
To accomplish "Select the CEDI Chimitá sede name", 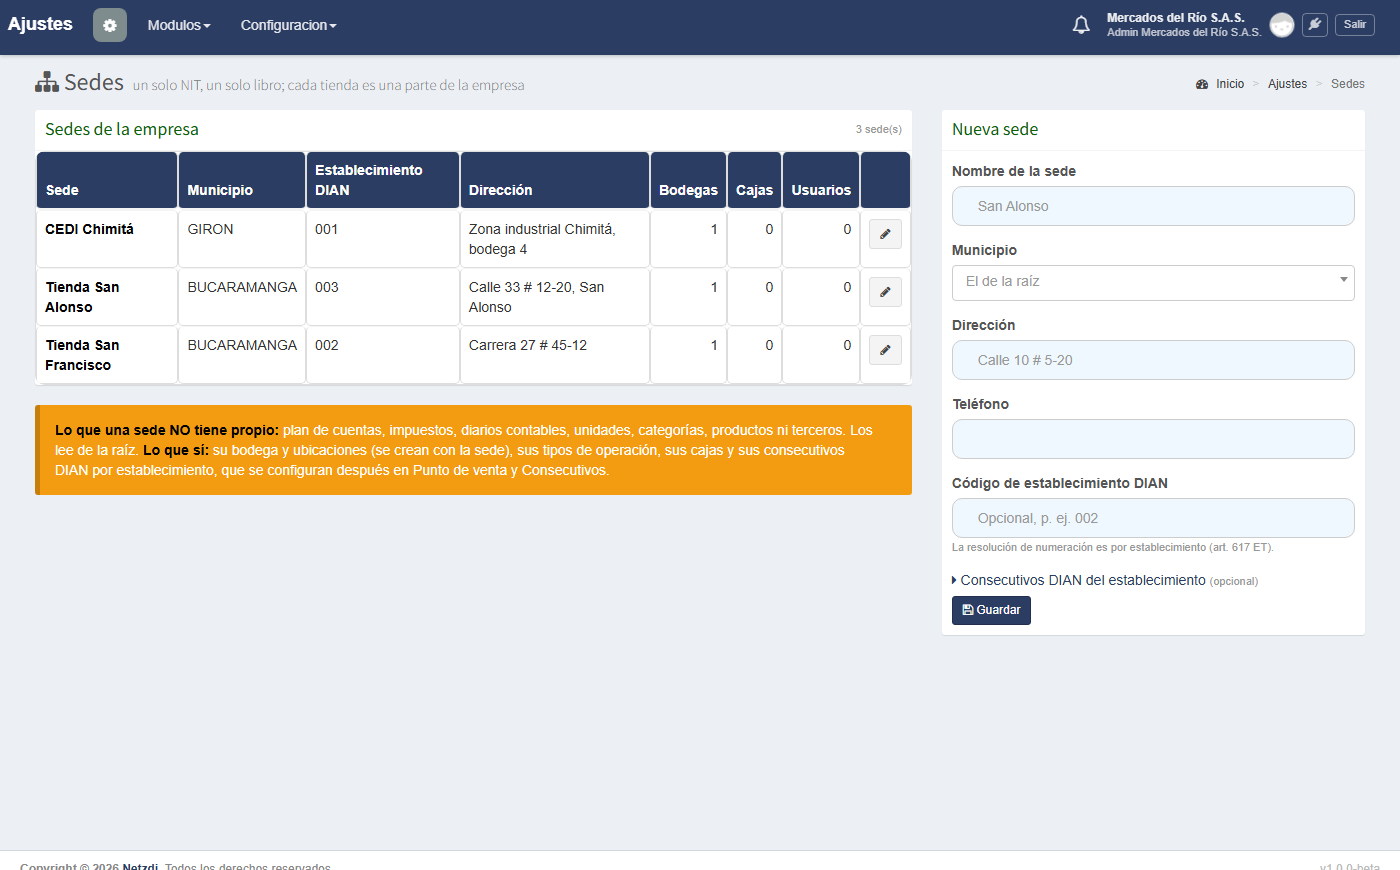I will (89, 229).
